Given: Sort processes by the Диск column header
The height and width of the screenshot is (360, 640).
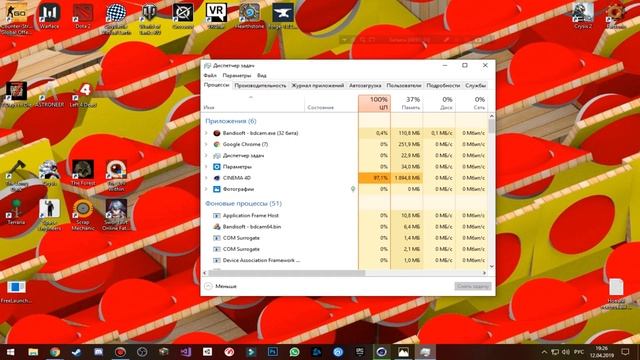Looking at the screenshot, I should click(x=439, y=103).
